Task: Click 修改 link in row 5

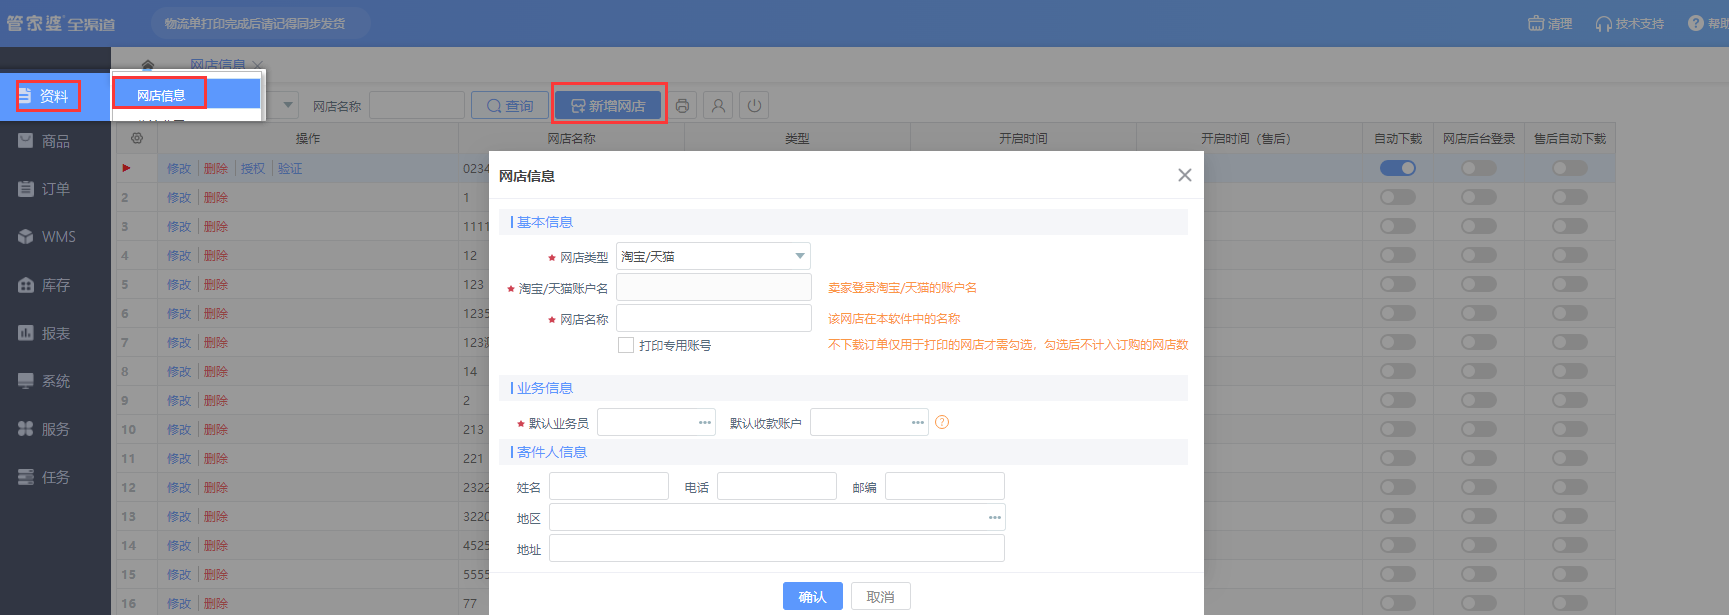Action: click(178, 285)
